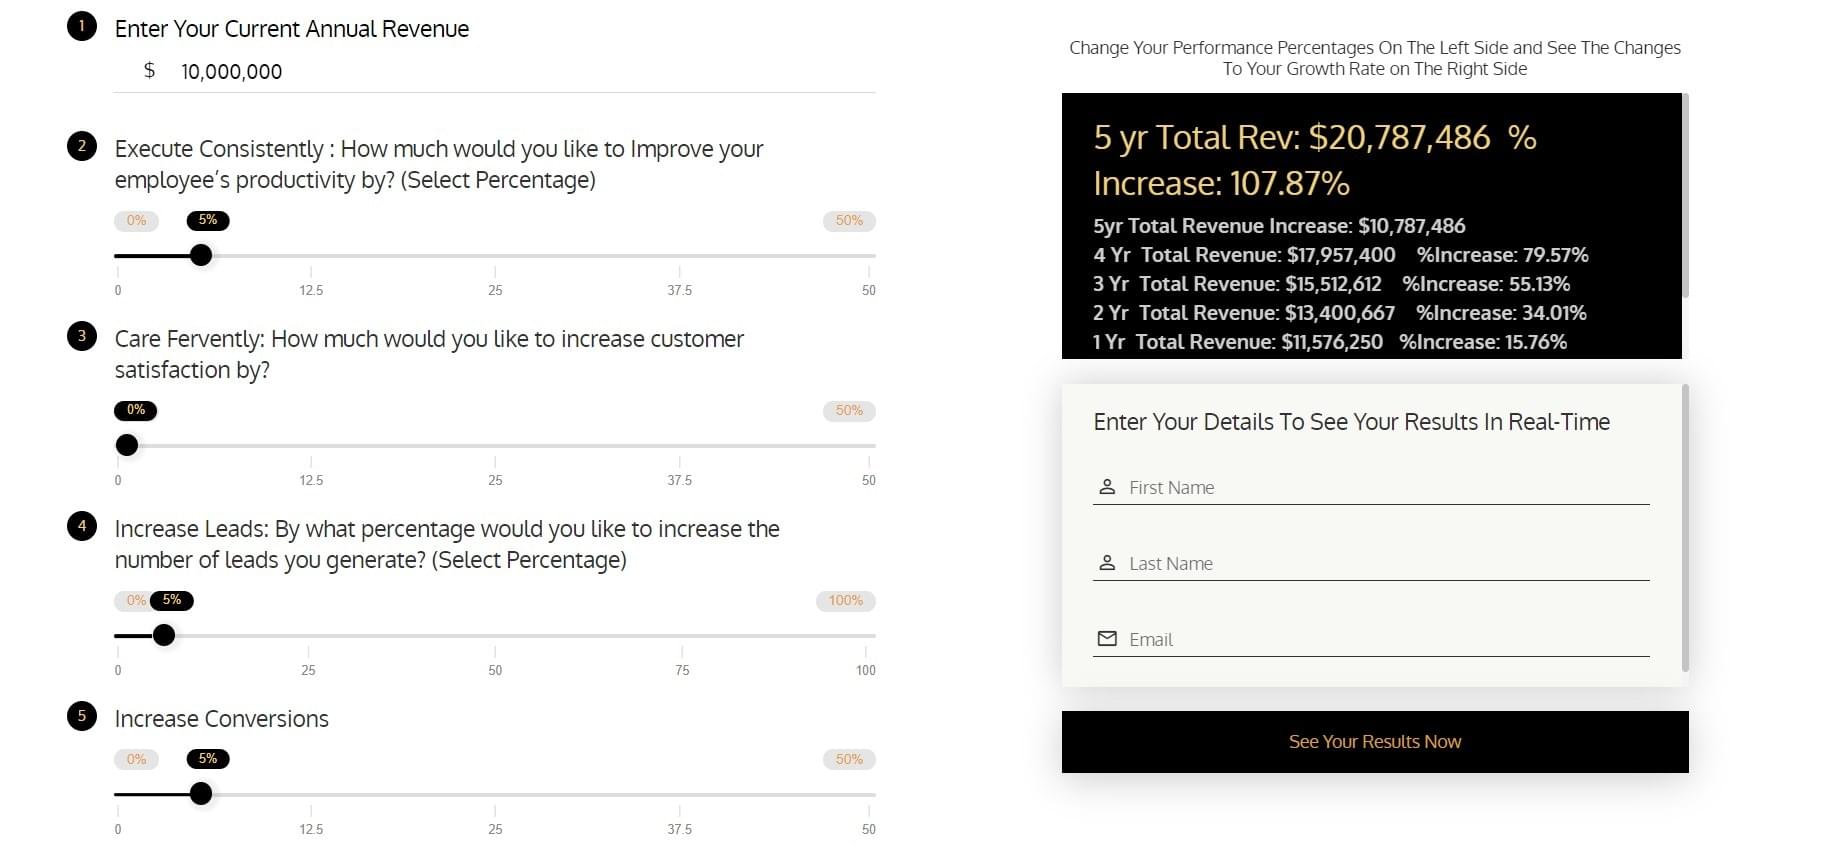This screenshot has width=1828, height=856.
Task: Click the results panel scrollbar
Action: coord(1686,196)
